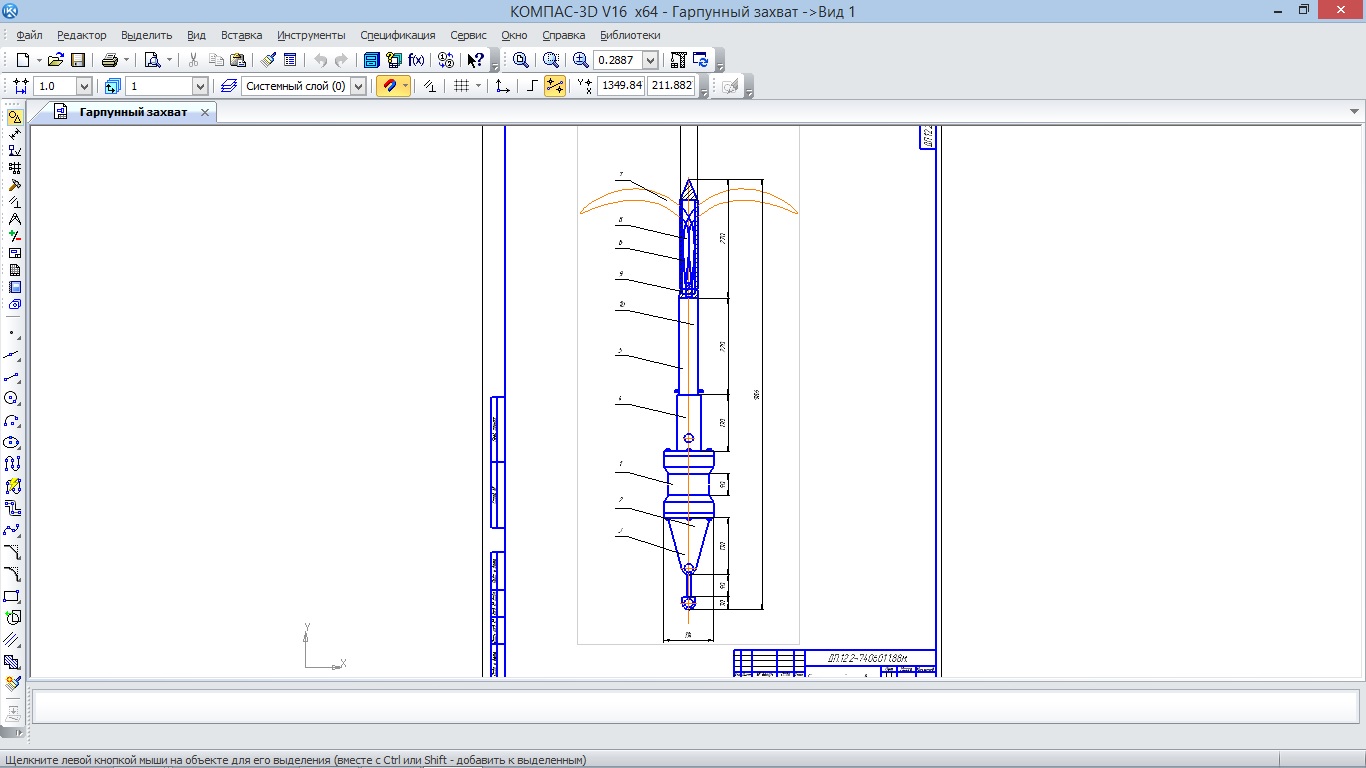Image resolution: width=1366 pixels, height=768 pixels.
Task: Open the Вставка menu
Action: point(242,35)
